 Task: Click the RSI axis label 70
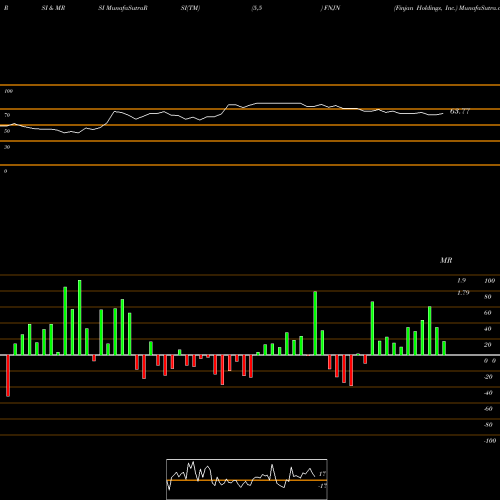coord(7,115)
